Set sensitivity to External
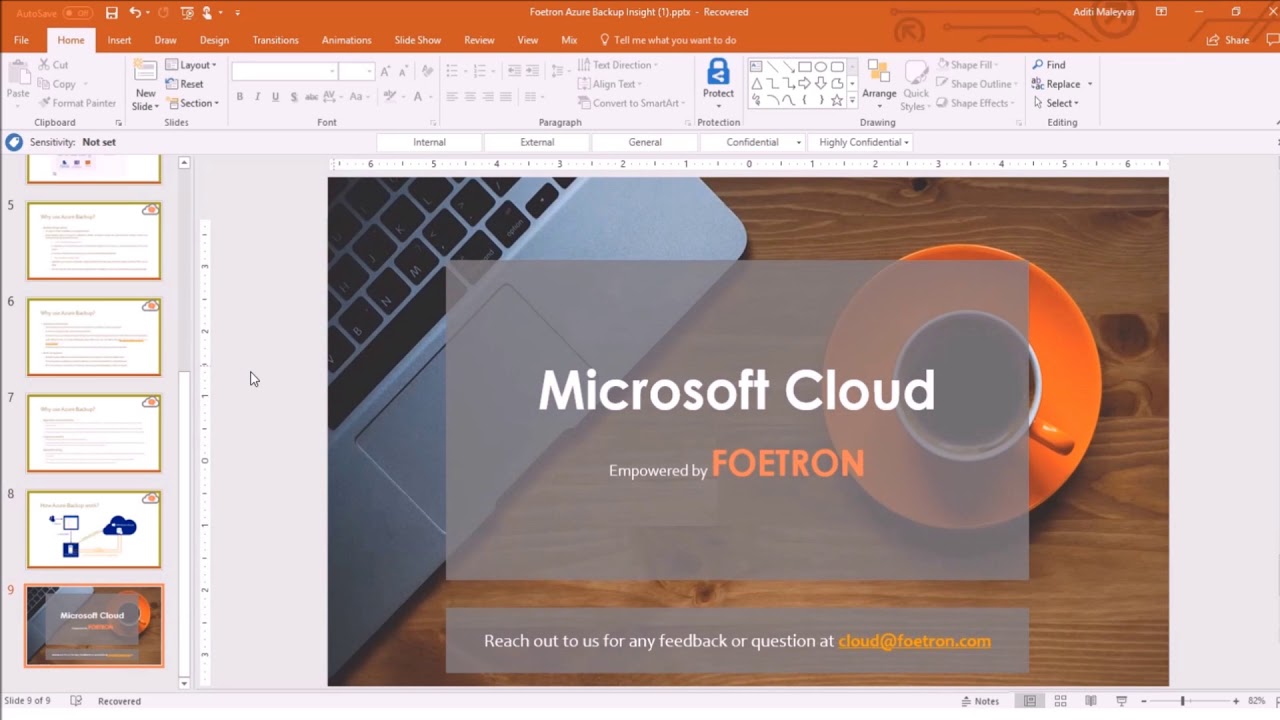This screenshot has width=1280, height=720. 537,142
